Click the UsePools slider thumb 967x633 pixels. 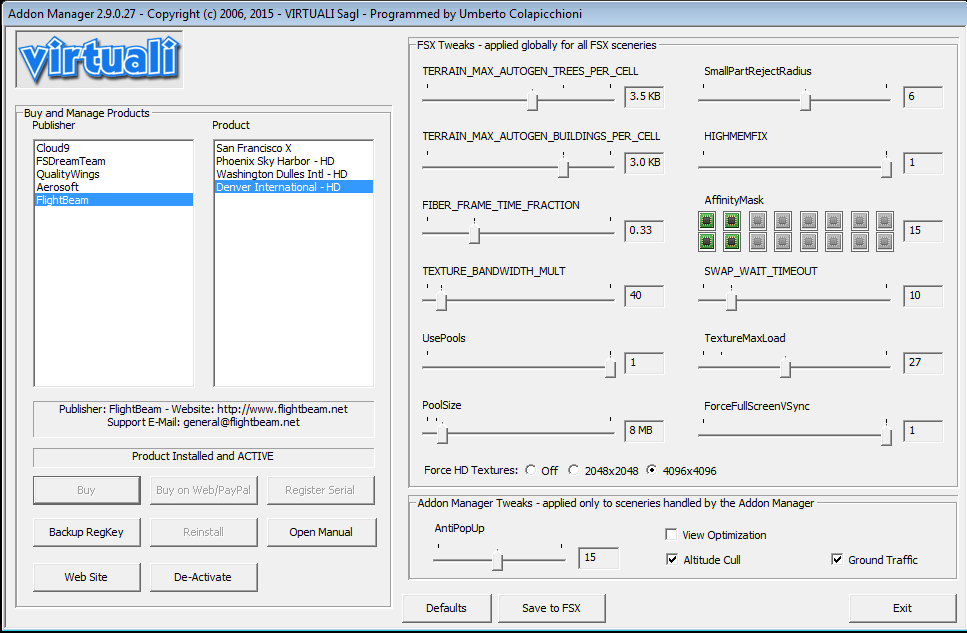pos(610,367)
